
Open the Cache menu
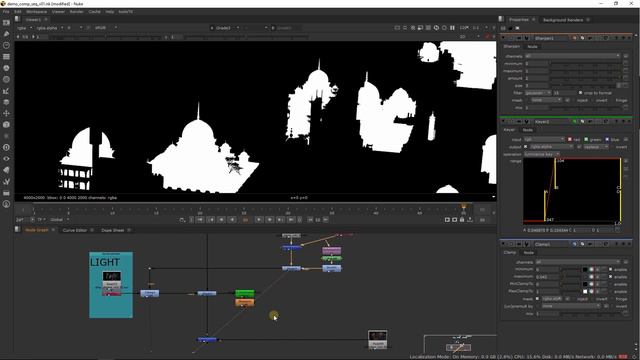[x=94, y=12]
